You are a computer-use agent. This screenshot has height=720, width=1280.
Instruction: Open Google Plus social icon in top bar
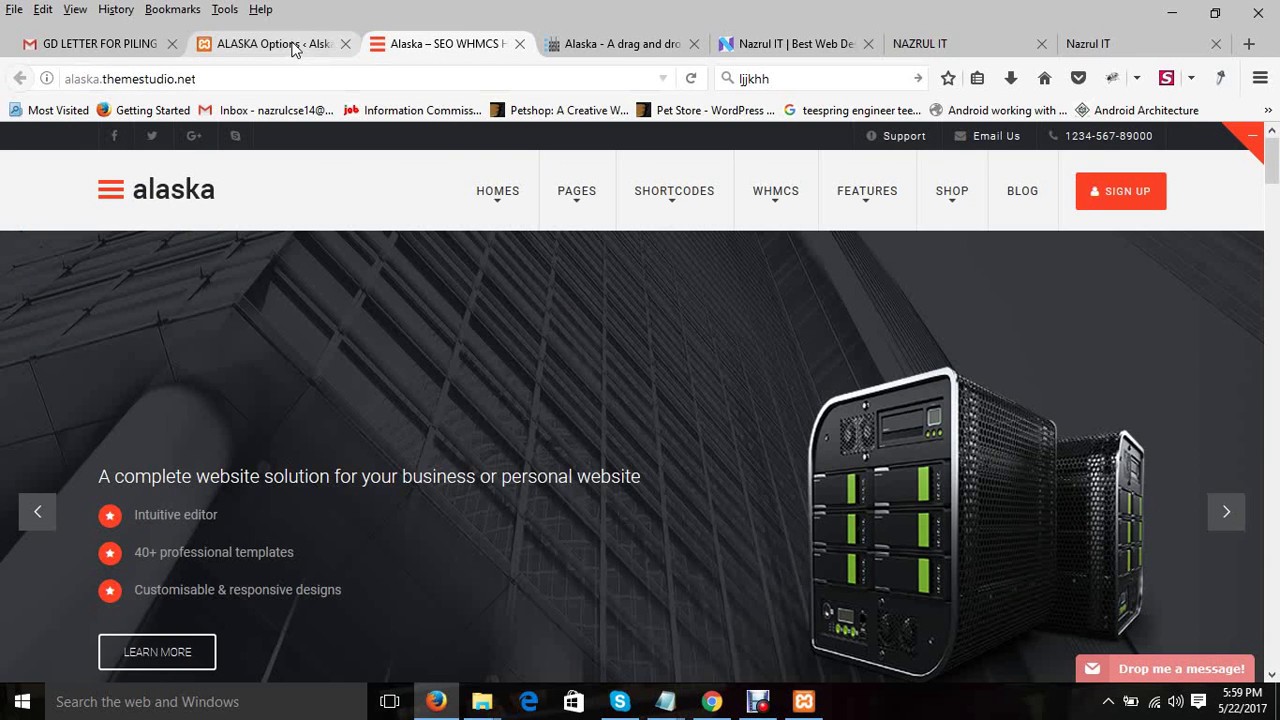click(194, 136)
